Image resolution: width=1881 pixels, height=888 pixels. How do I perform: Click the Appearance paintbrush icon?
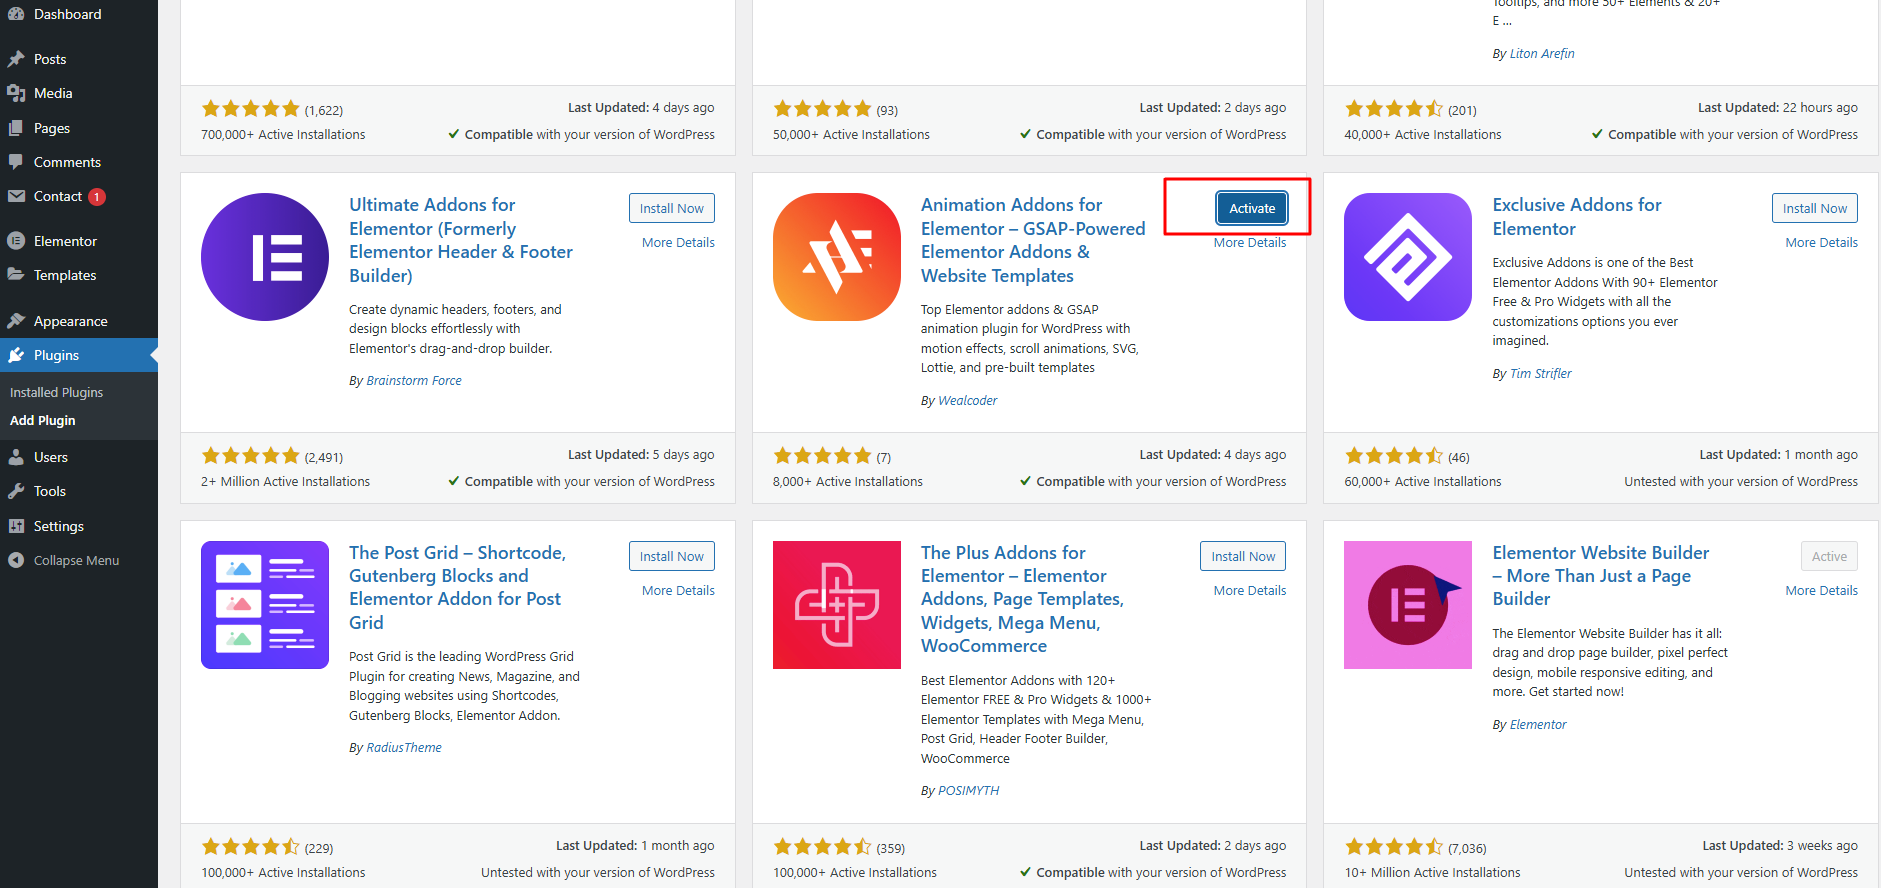16,321
